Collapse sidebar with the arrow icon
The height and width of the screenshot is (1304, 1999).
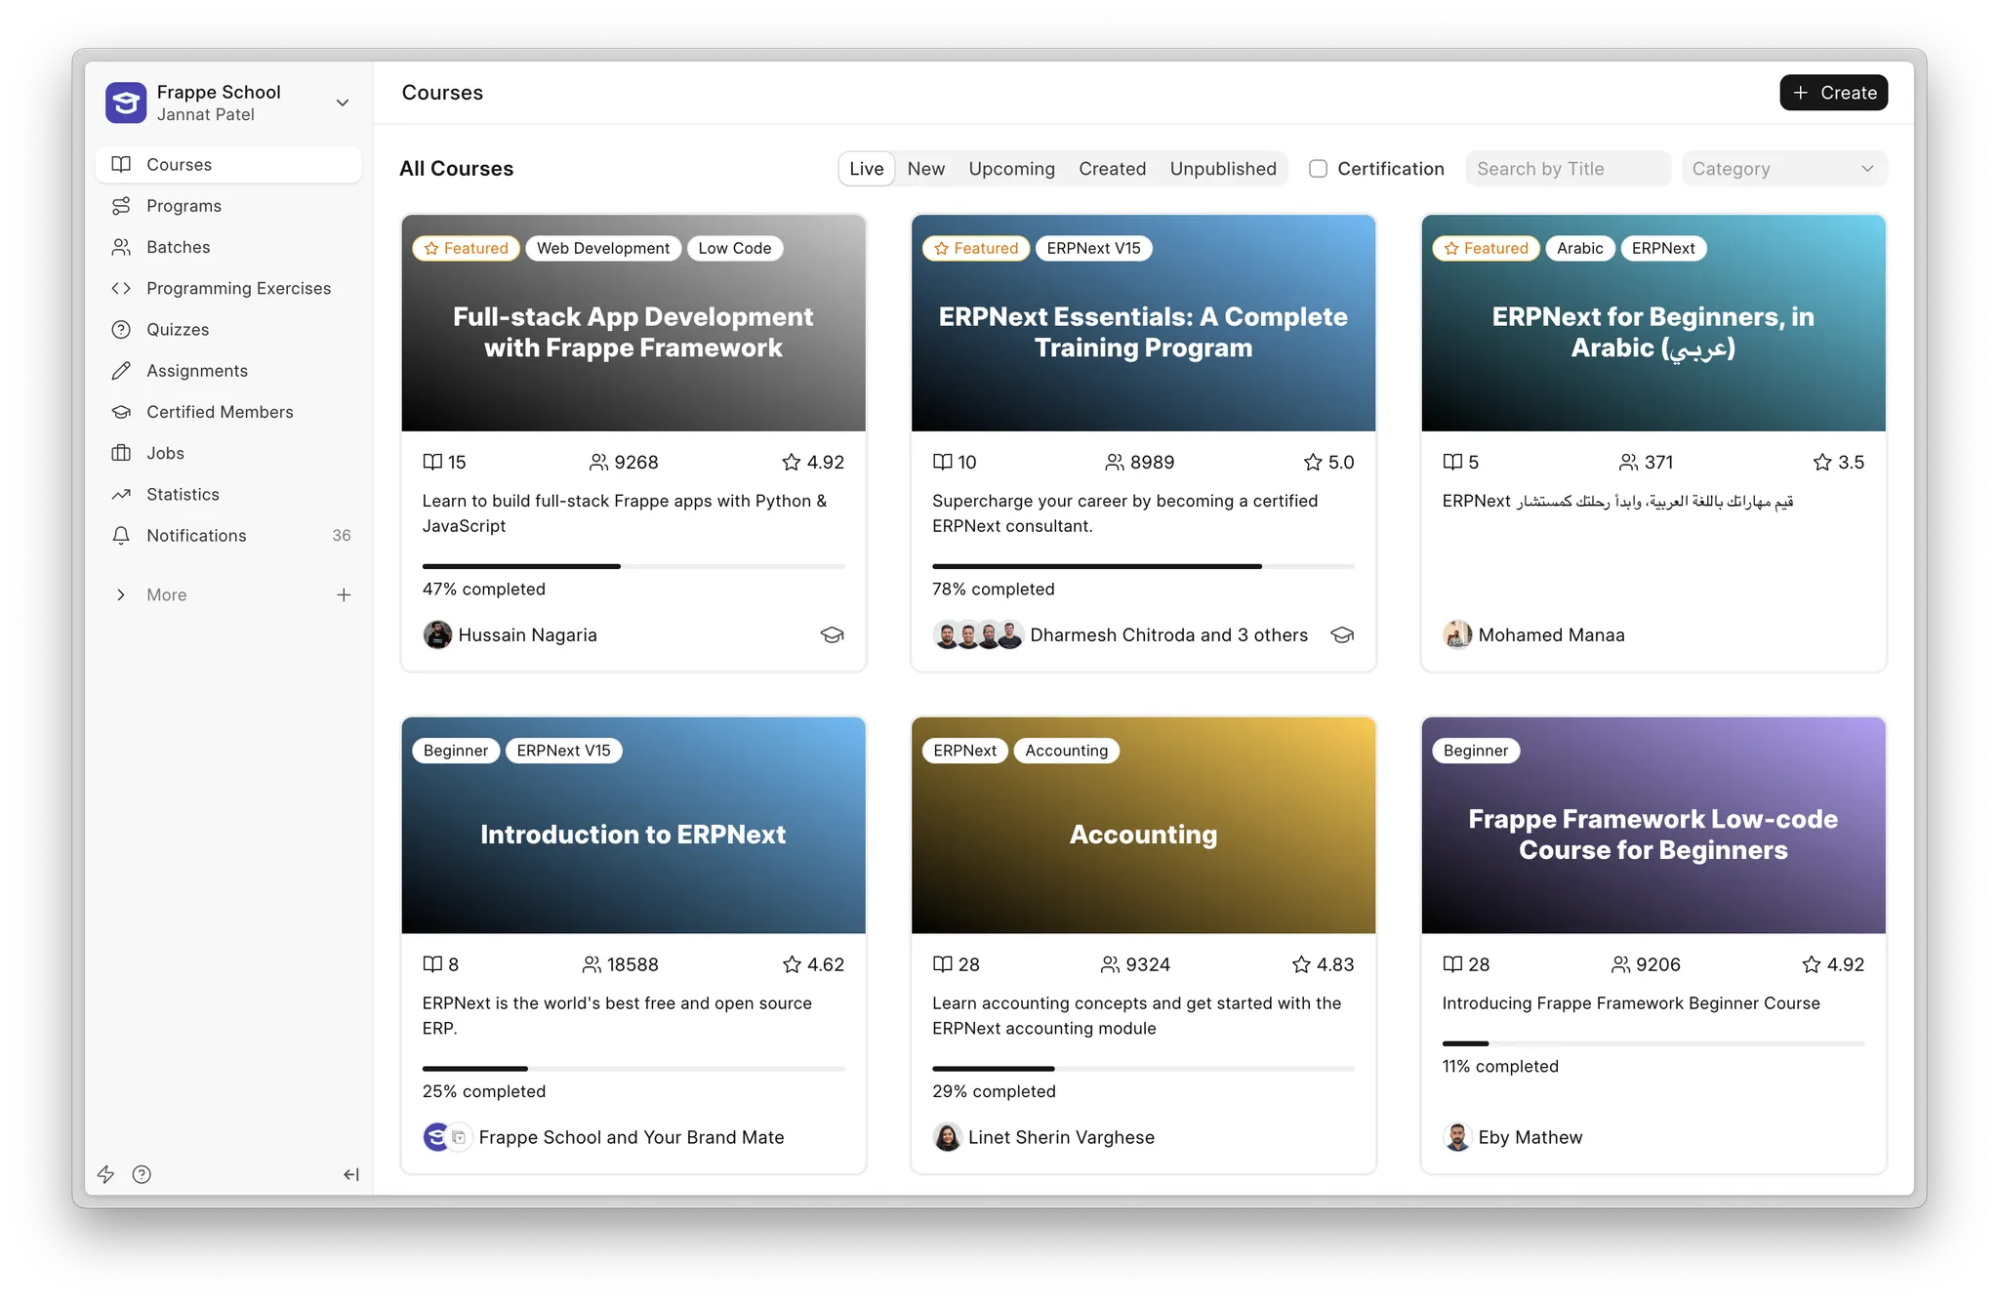(351, 1174)
